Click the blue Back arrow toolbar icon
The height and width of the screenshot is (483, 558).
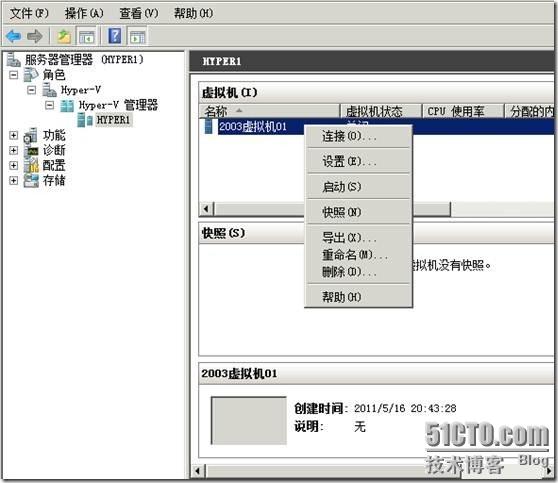(x=14, y=36)
